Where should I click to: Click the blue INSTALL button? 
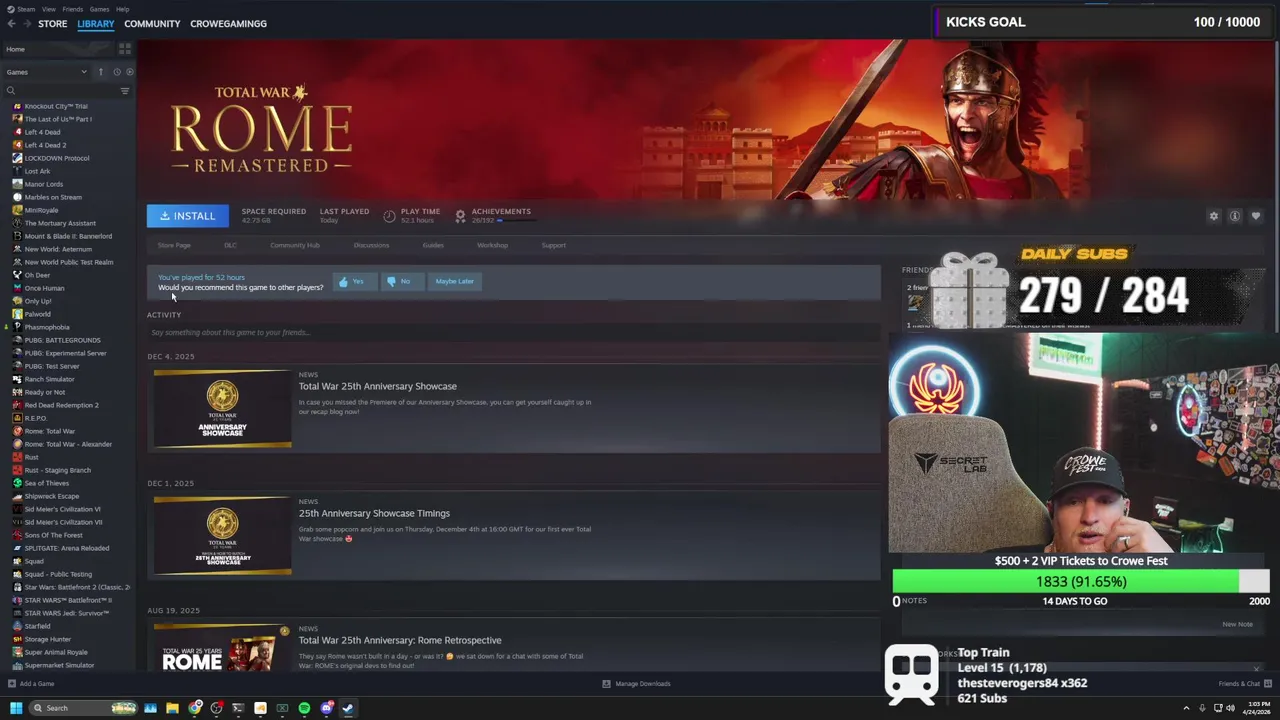[187, 216]
